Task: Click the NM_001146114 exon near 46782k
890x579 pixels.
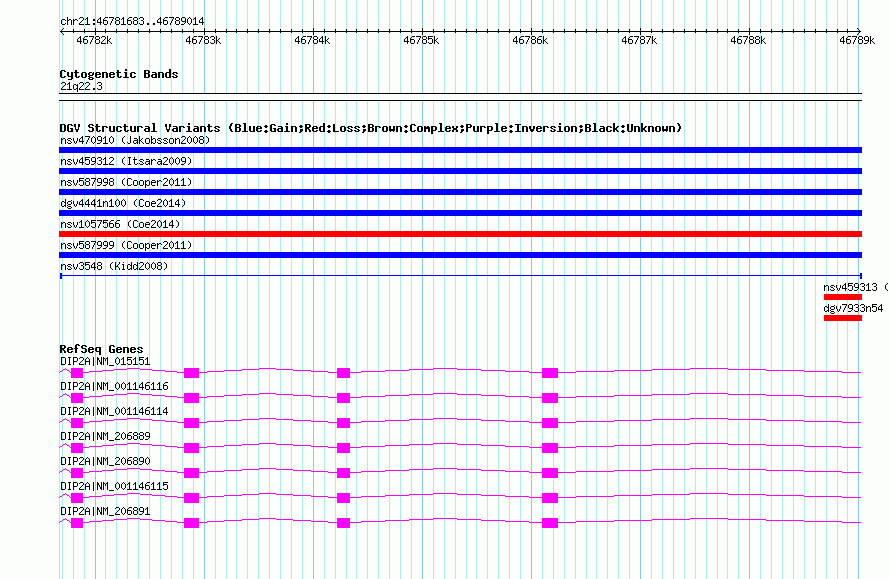Action: pos(77,423)
